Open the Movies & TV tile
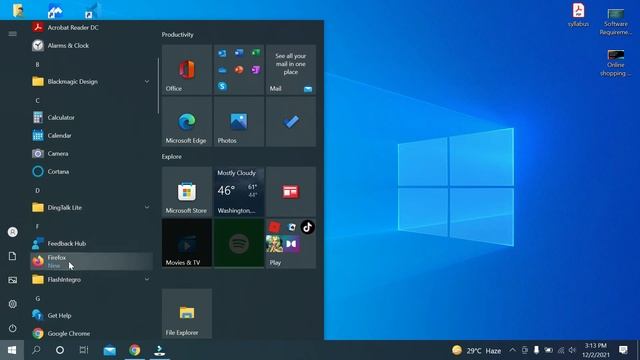This screenshot has width=640, height=360. pyautogui.click(x=187, y=243)
